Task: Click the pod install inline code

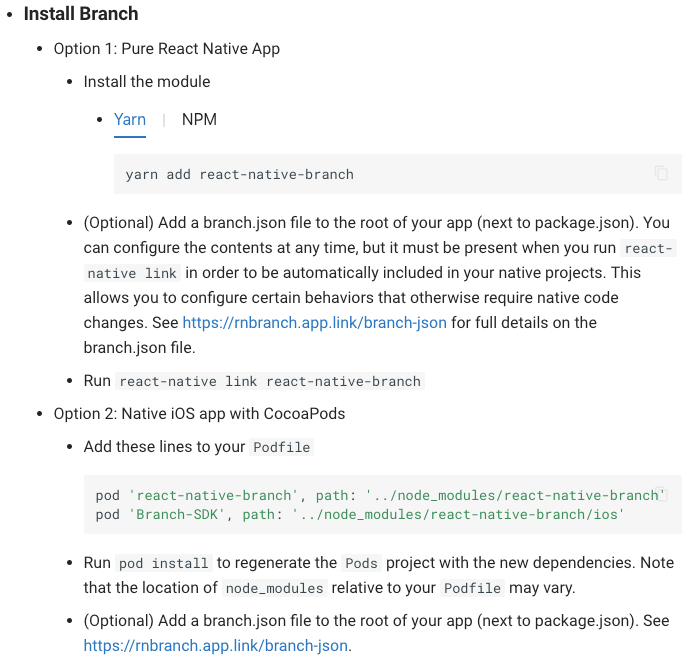Action: 163,563
